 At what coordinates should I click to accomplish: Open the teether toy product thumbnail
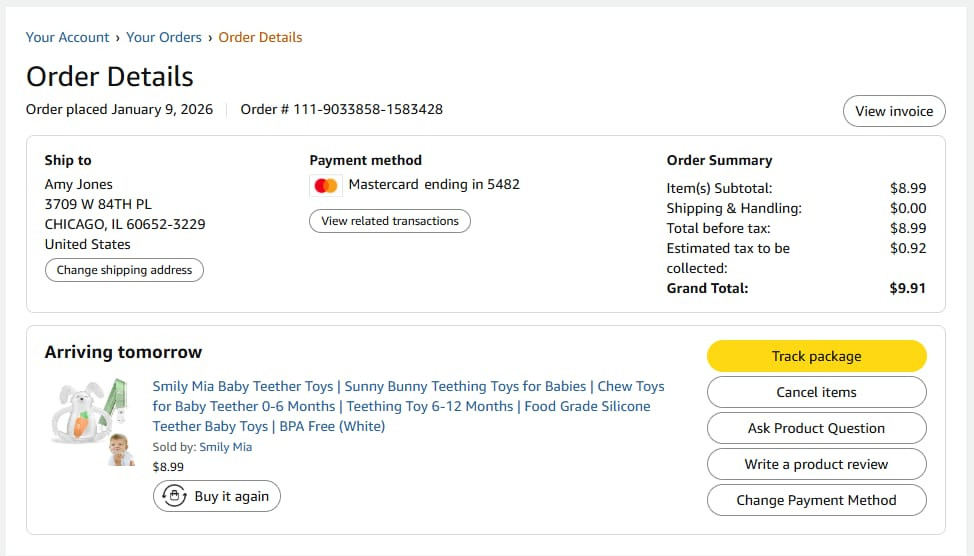tap(93, 421)
